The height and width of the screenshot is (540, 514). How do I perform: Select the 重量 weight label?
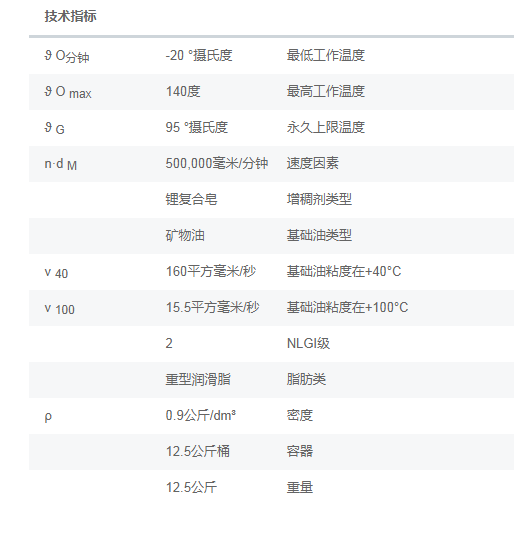[x=300, y=488]
